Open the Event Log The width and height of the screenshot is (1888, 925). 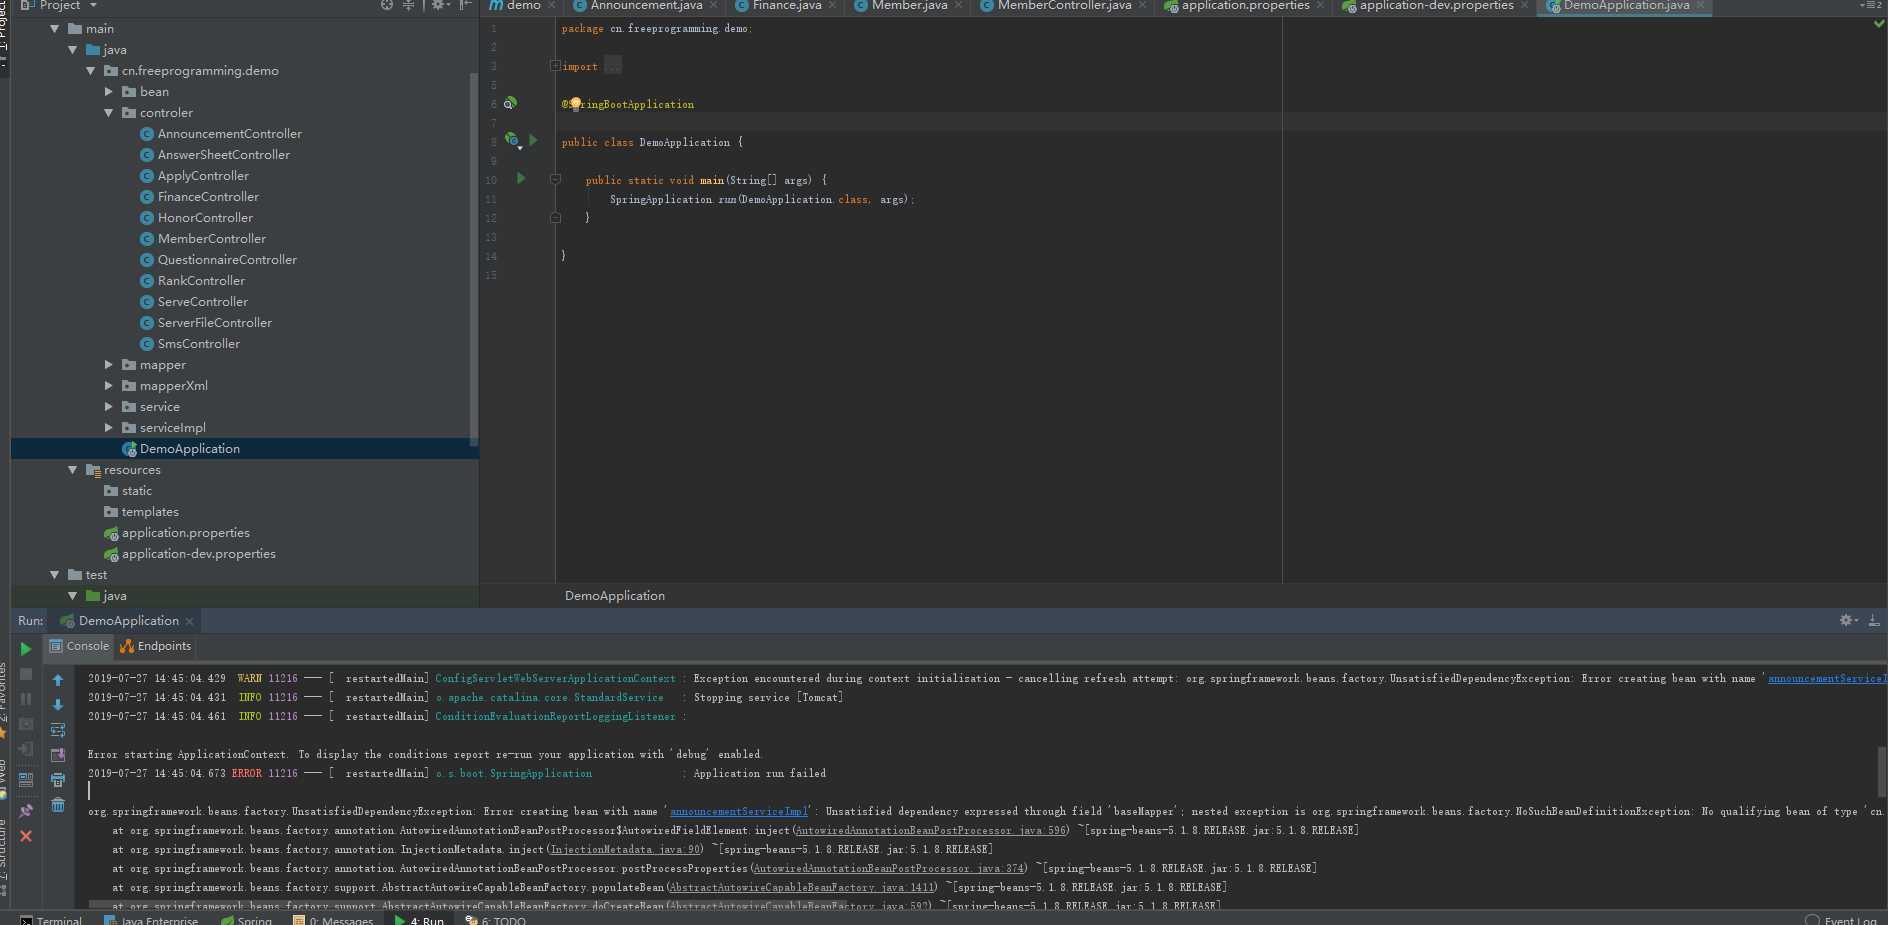coord(1841,920)
